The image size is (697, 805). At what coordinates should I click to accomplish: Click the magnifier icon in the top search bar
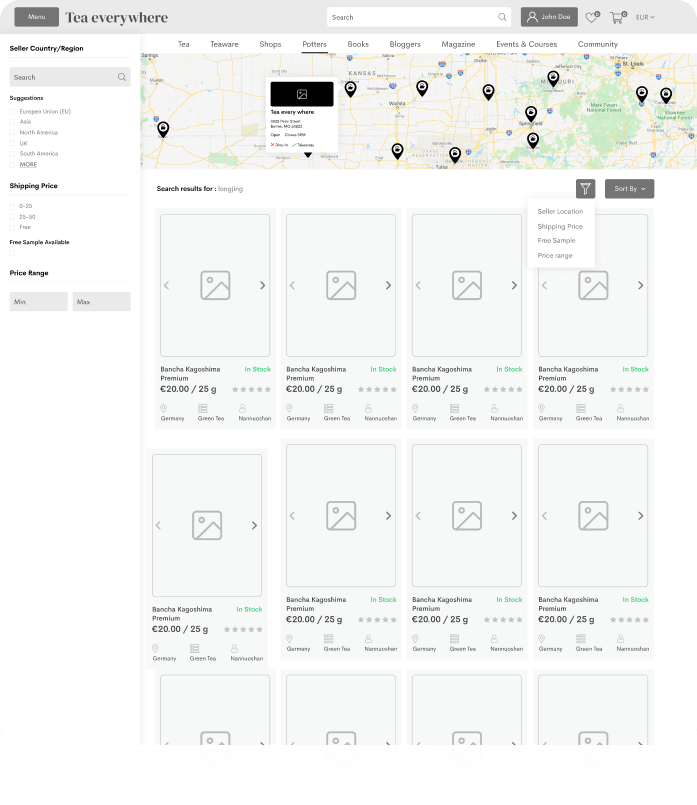pyautogui.click(x=502, y=17)
